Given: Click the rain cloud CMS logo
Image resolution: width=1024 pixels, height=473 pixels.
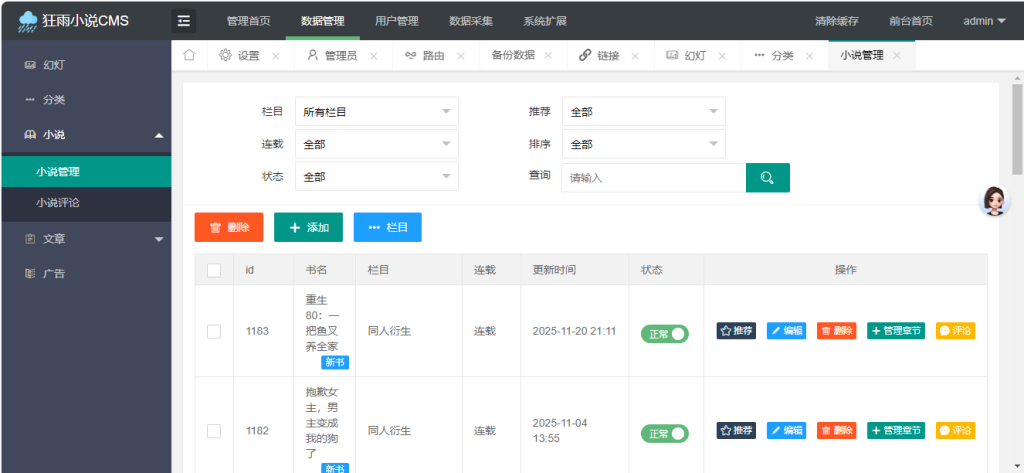Looking at the screenshot, I should (28, 21).
